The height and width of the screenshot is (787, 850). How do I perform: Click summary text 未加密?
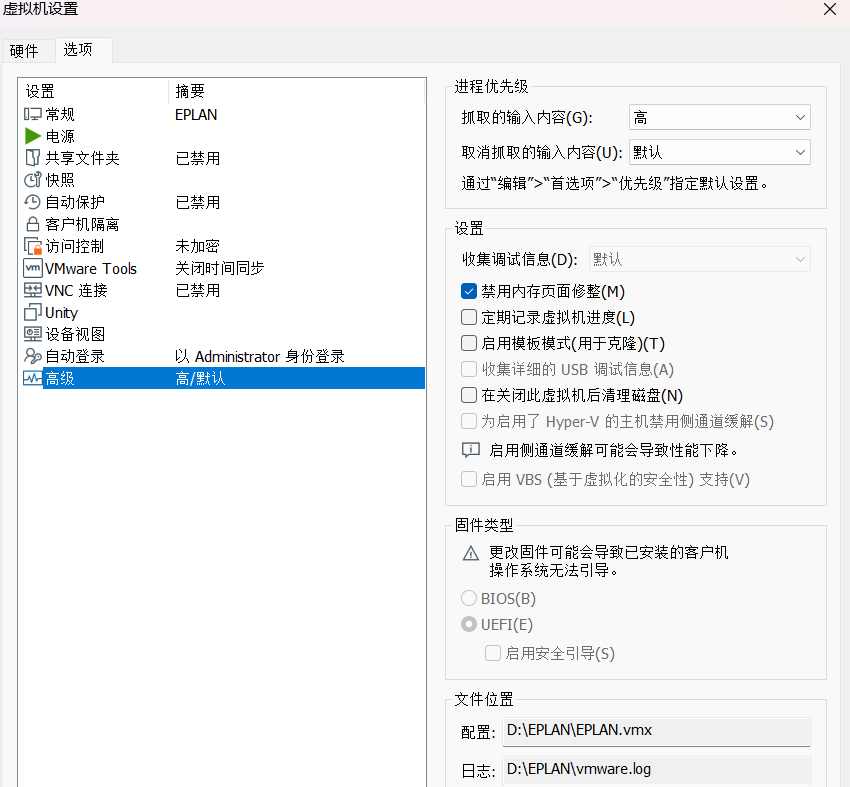point(197,246)
